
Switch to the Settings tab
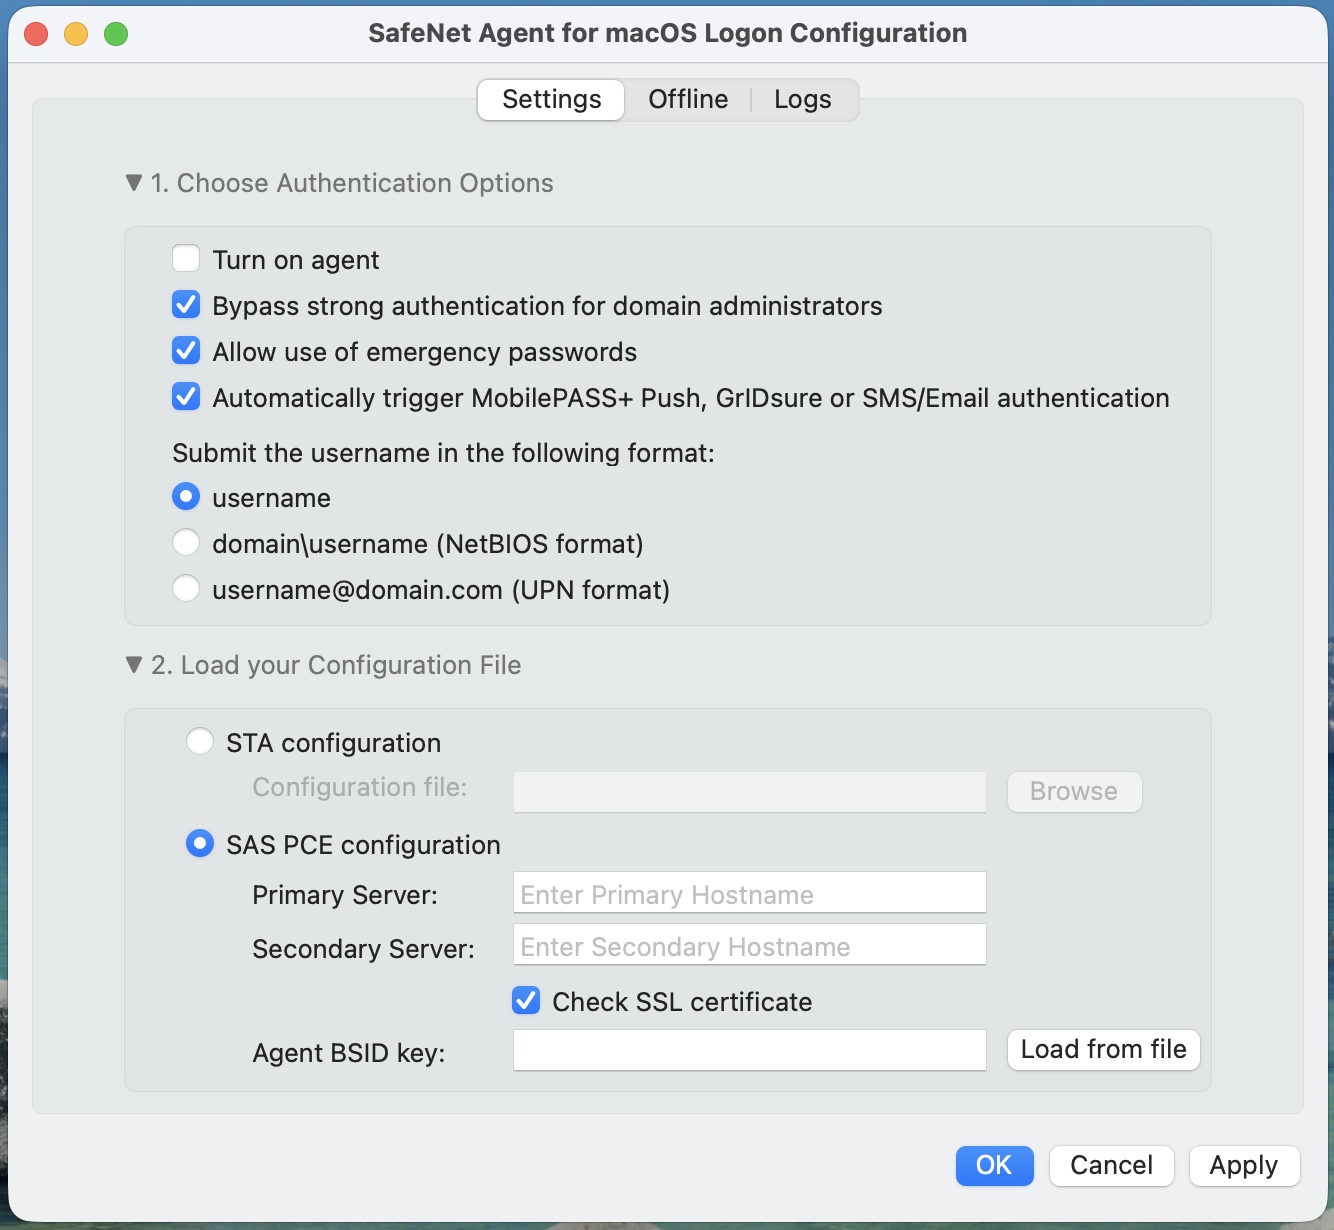551,100
